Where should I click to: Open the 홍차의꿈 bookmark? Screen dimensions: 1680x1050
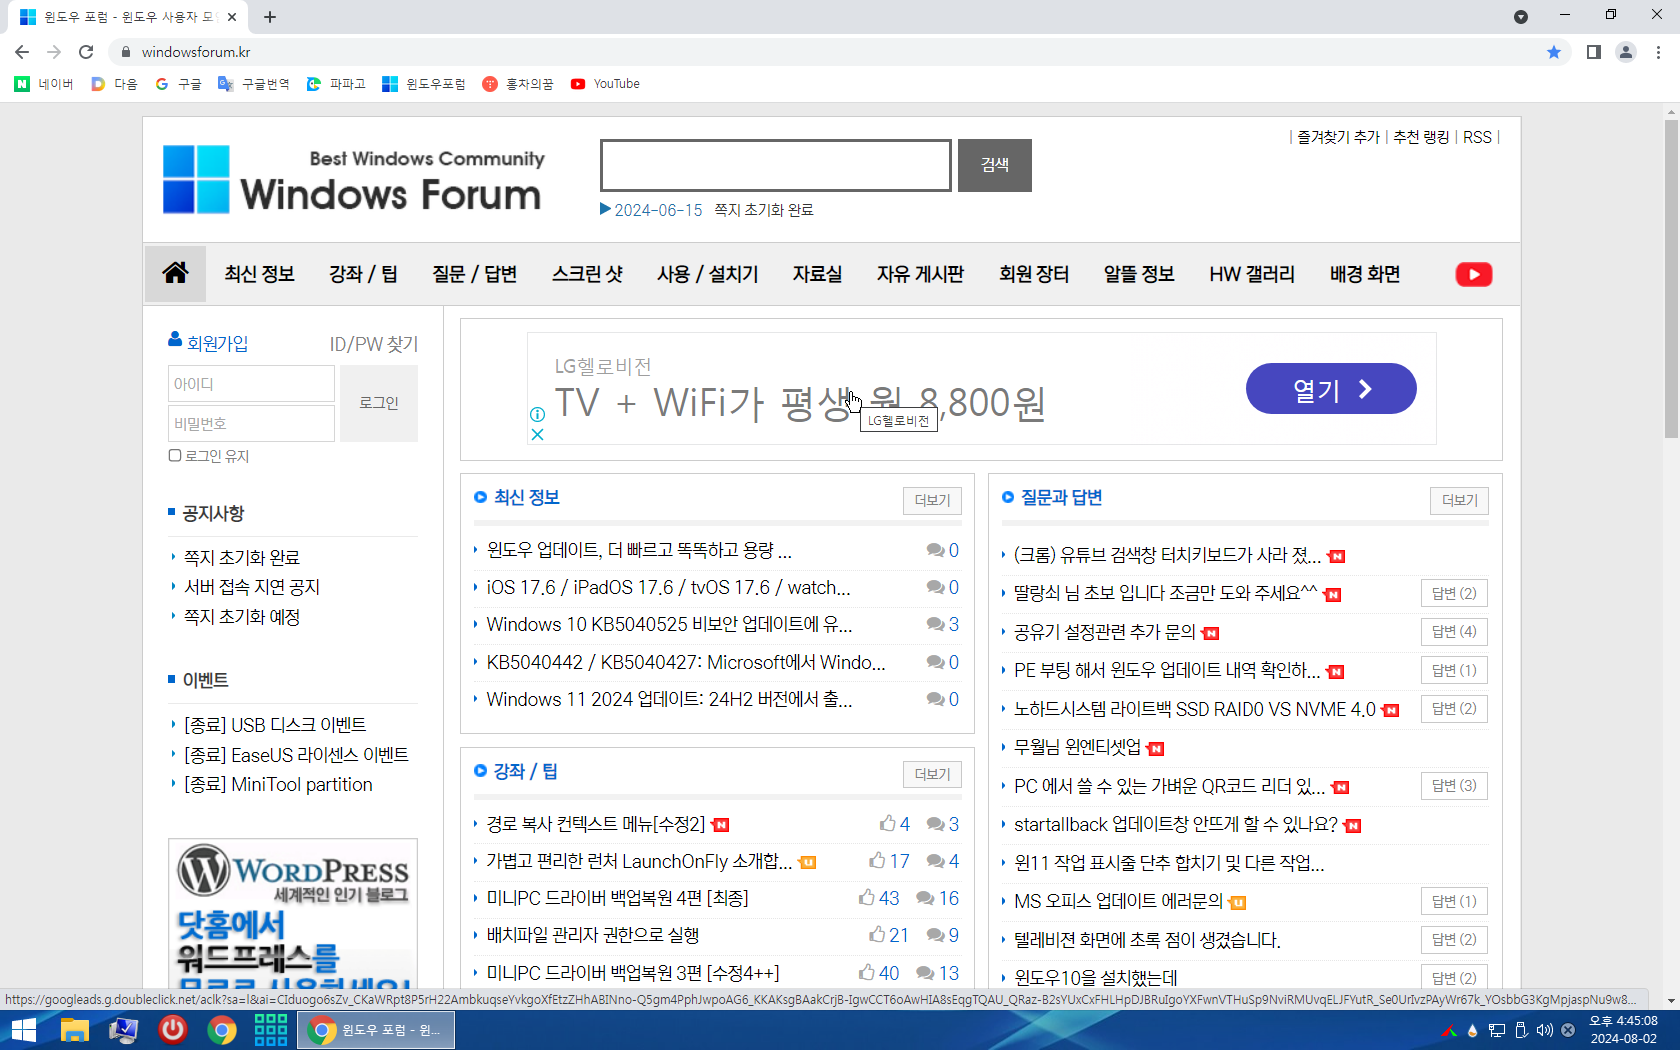[x=518, y=84]
